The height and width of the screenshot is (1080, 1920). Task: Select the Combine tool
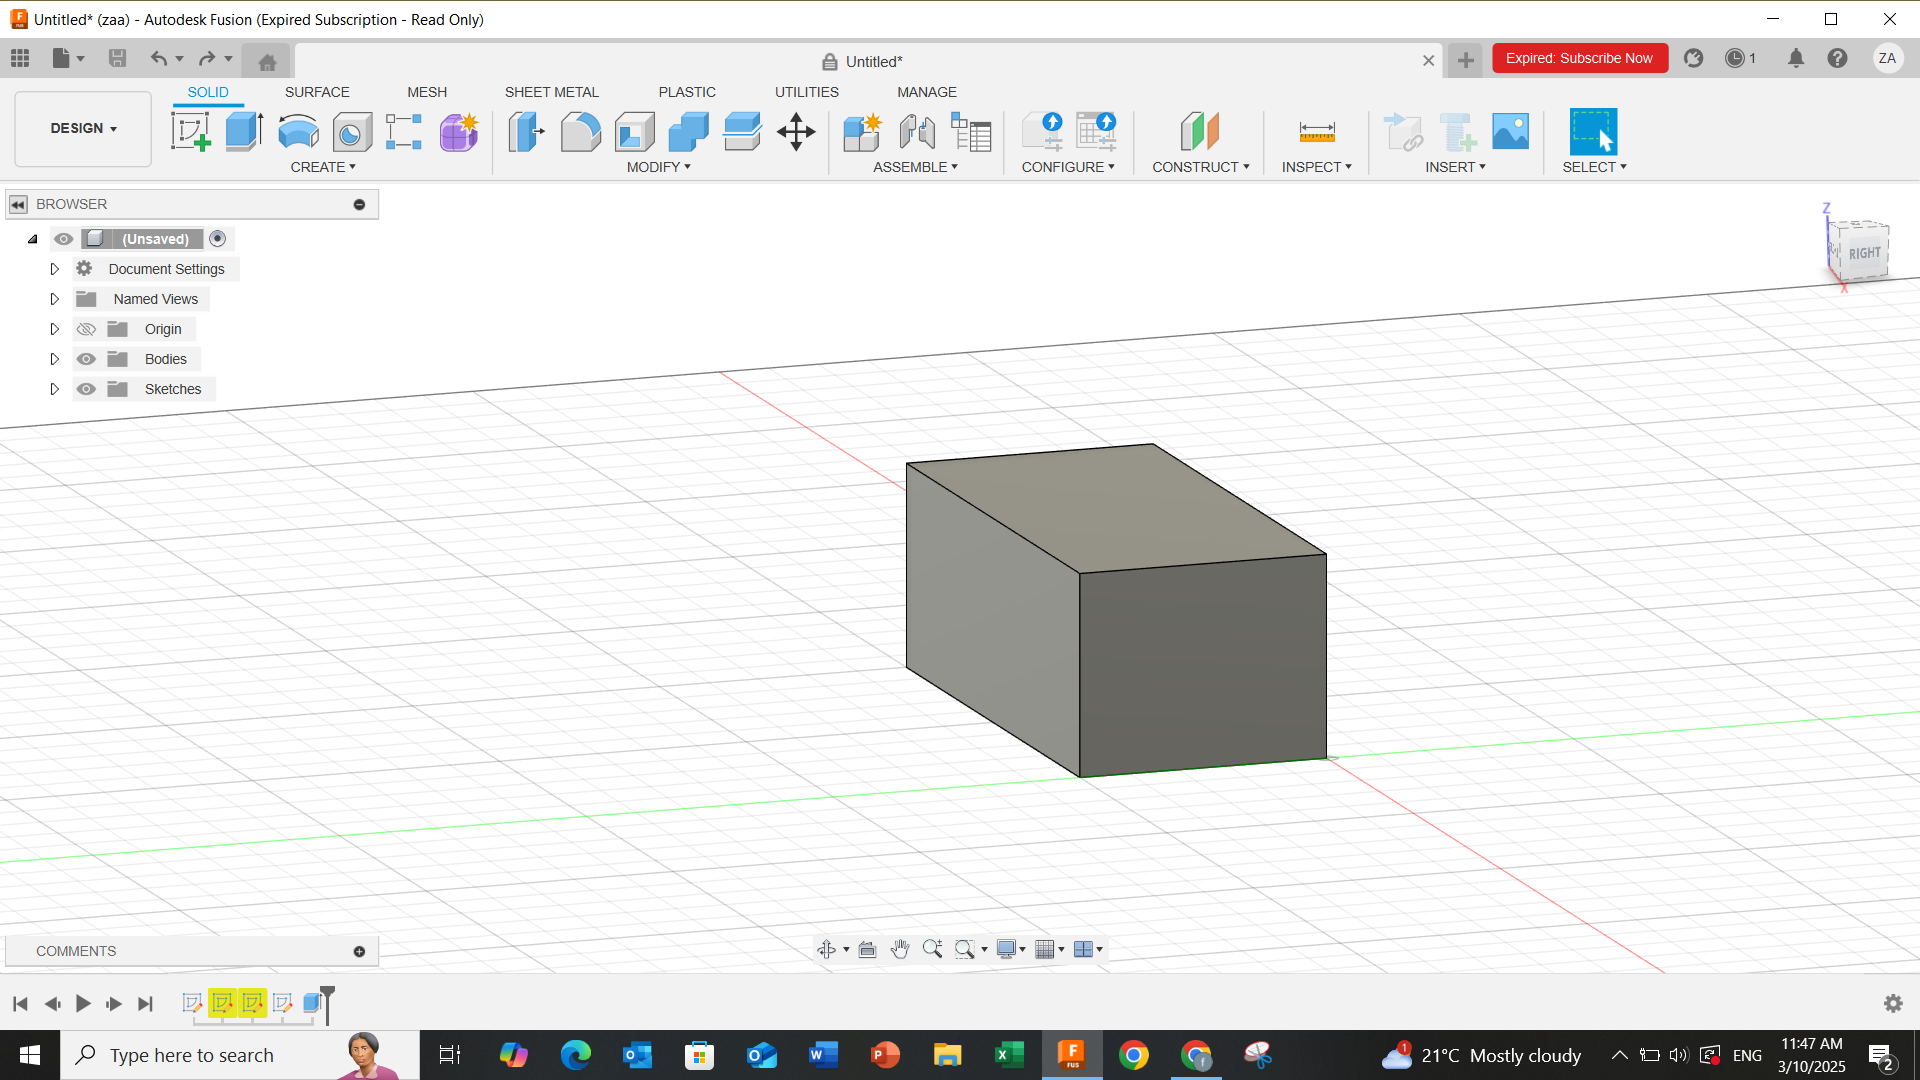[x=688, y=131]
